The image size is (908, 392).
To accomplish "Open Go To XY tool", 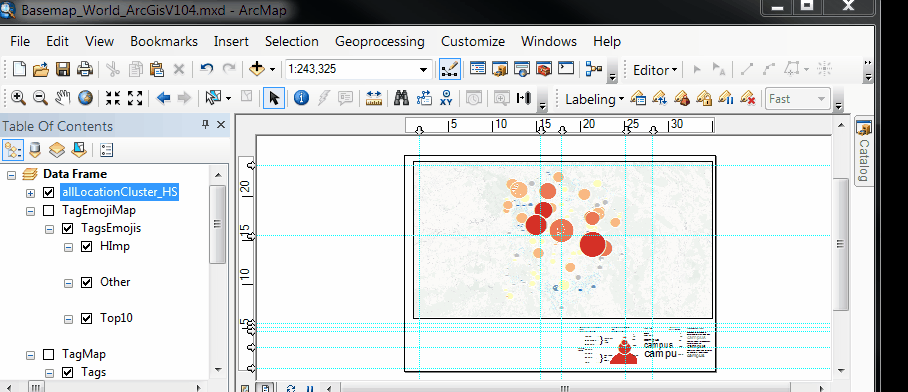I will point(446,98).
